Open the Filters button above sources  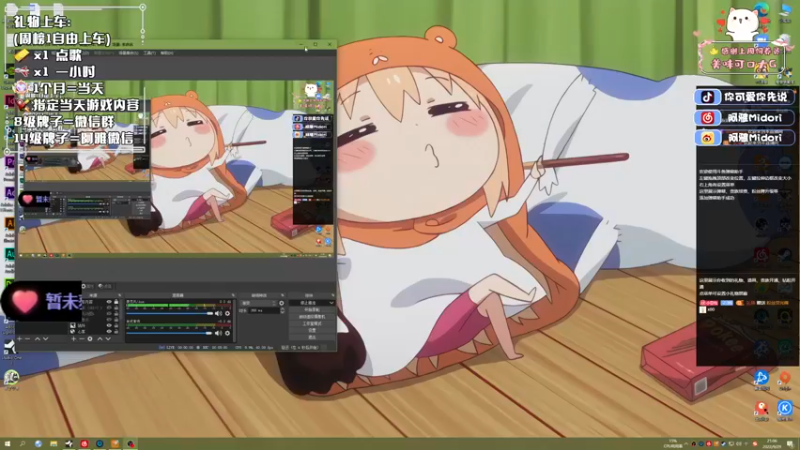coord(105,286)
